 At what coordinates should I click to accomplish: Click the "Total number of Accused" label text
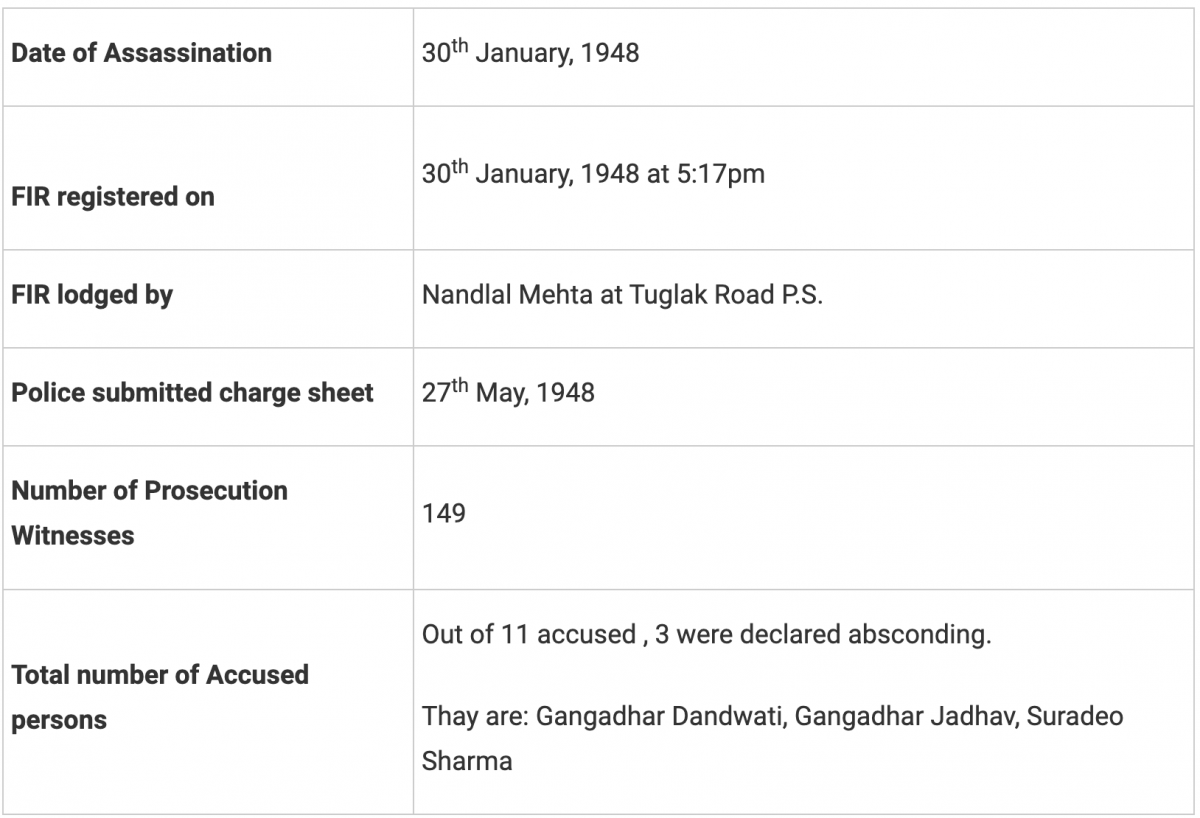click(160, 675)
